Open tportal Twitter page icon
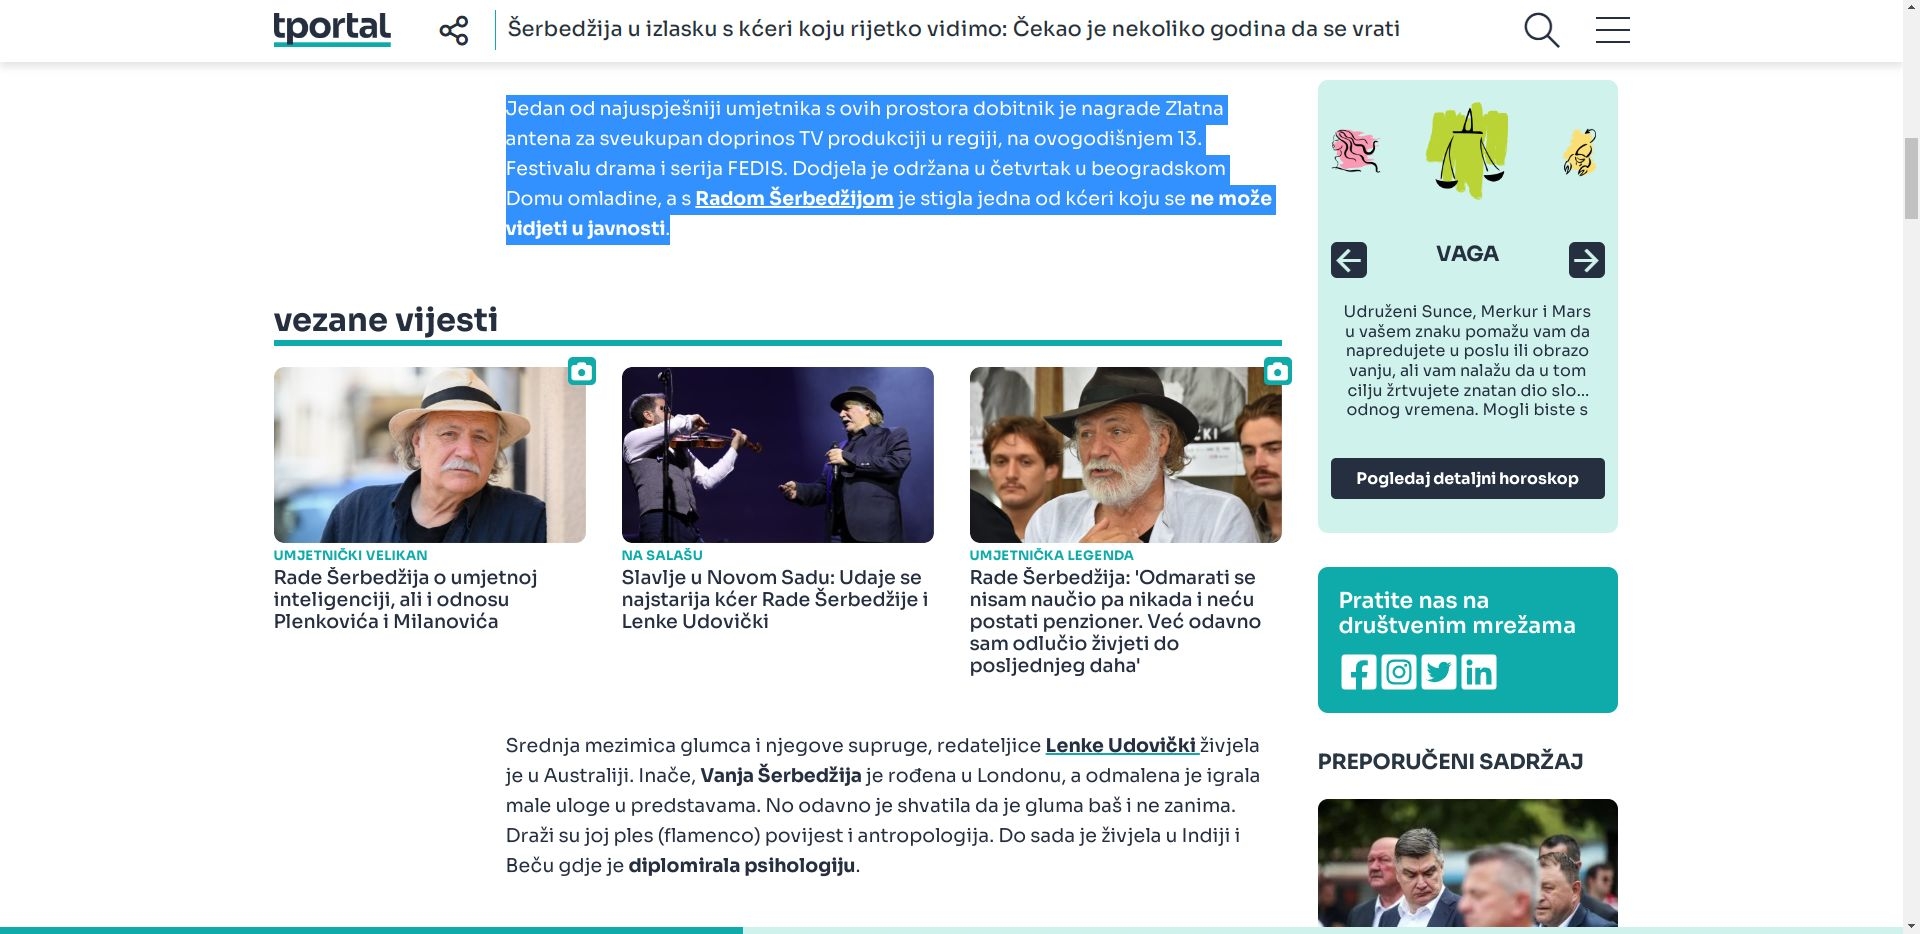The width and height of the screenshot is (1920, 934). click(1438, 672)
